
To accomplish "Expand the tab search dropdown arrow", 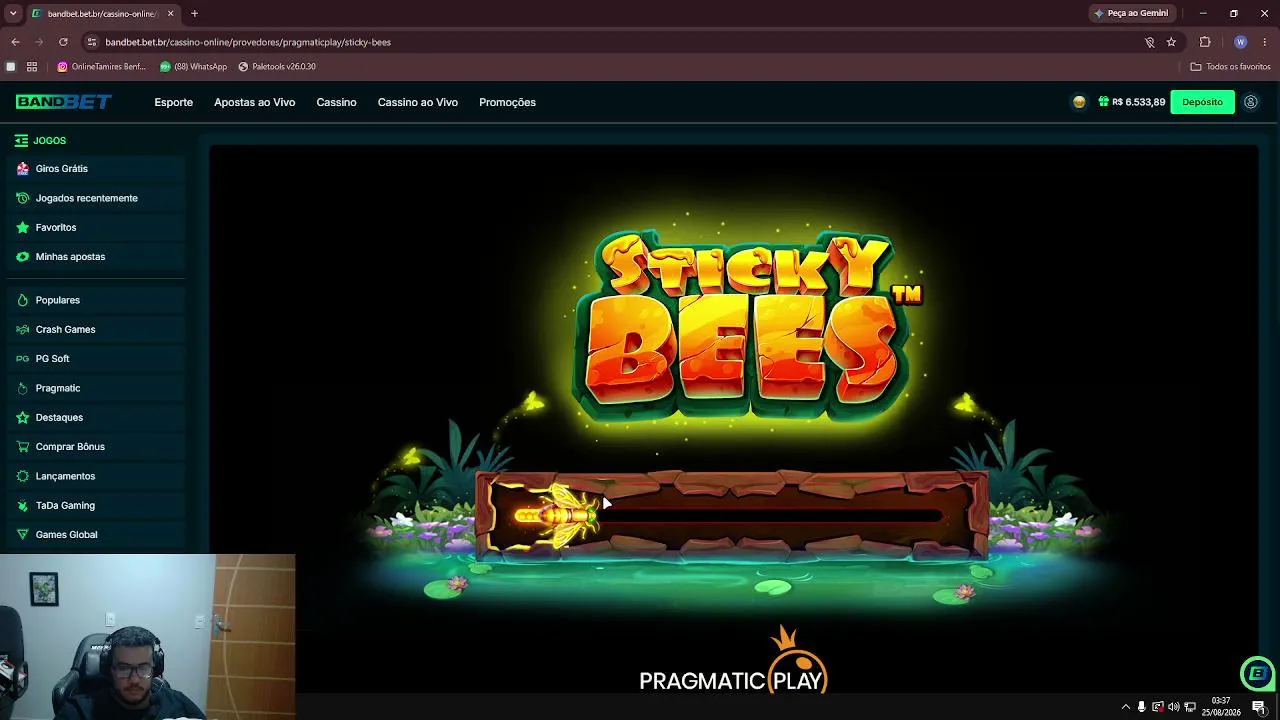I will click(x=13, y=14).
